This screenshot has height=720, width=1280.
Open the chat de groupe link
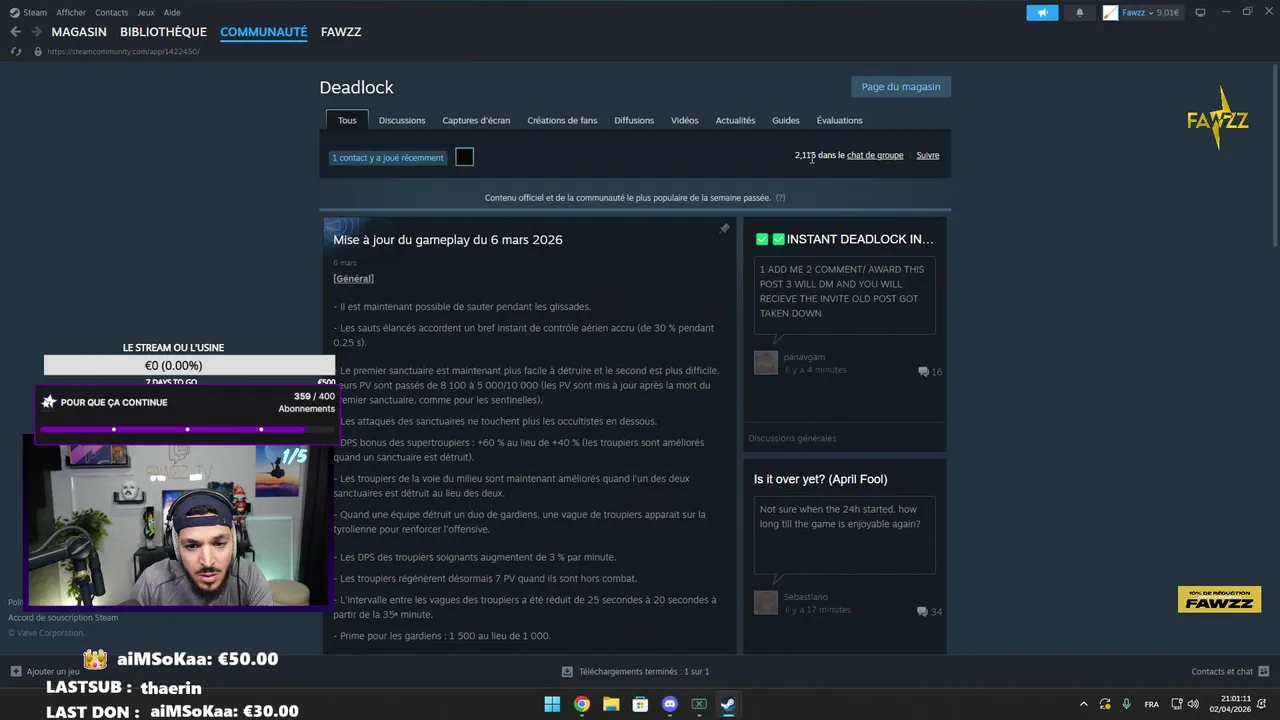[875, 155]
